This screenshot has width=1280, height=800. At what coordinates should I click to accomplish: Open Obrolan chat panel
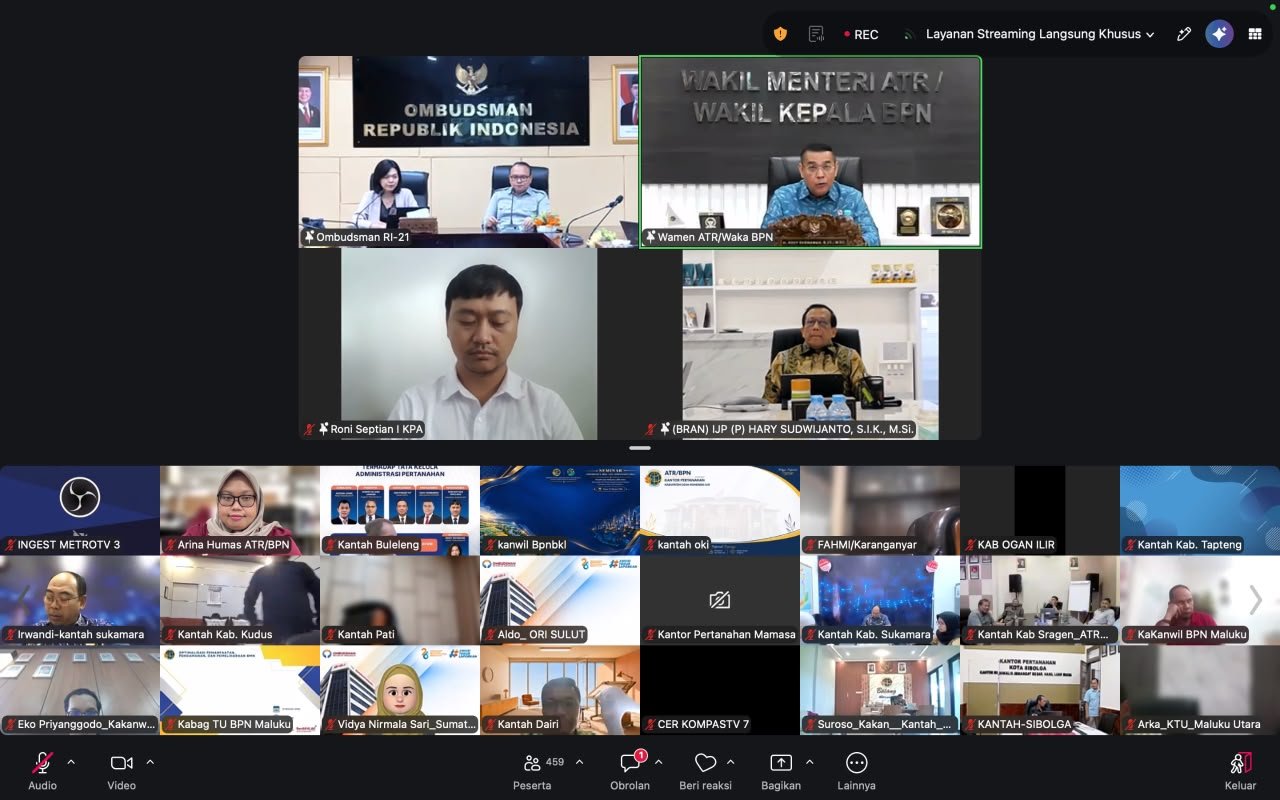click(630, 770)
